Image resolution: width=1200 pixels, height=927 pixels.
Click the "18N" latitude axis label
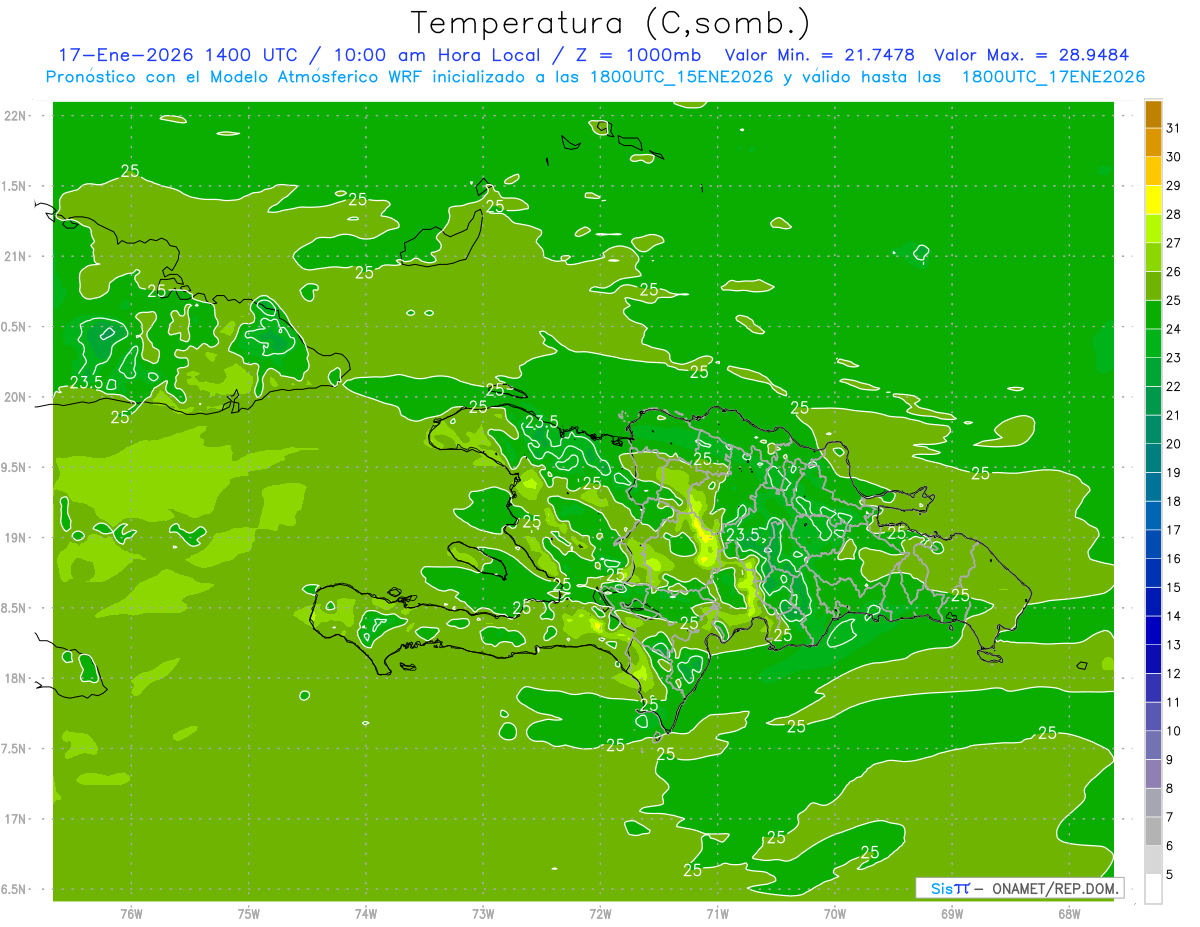click(x=16, y=679)
